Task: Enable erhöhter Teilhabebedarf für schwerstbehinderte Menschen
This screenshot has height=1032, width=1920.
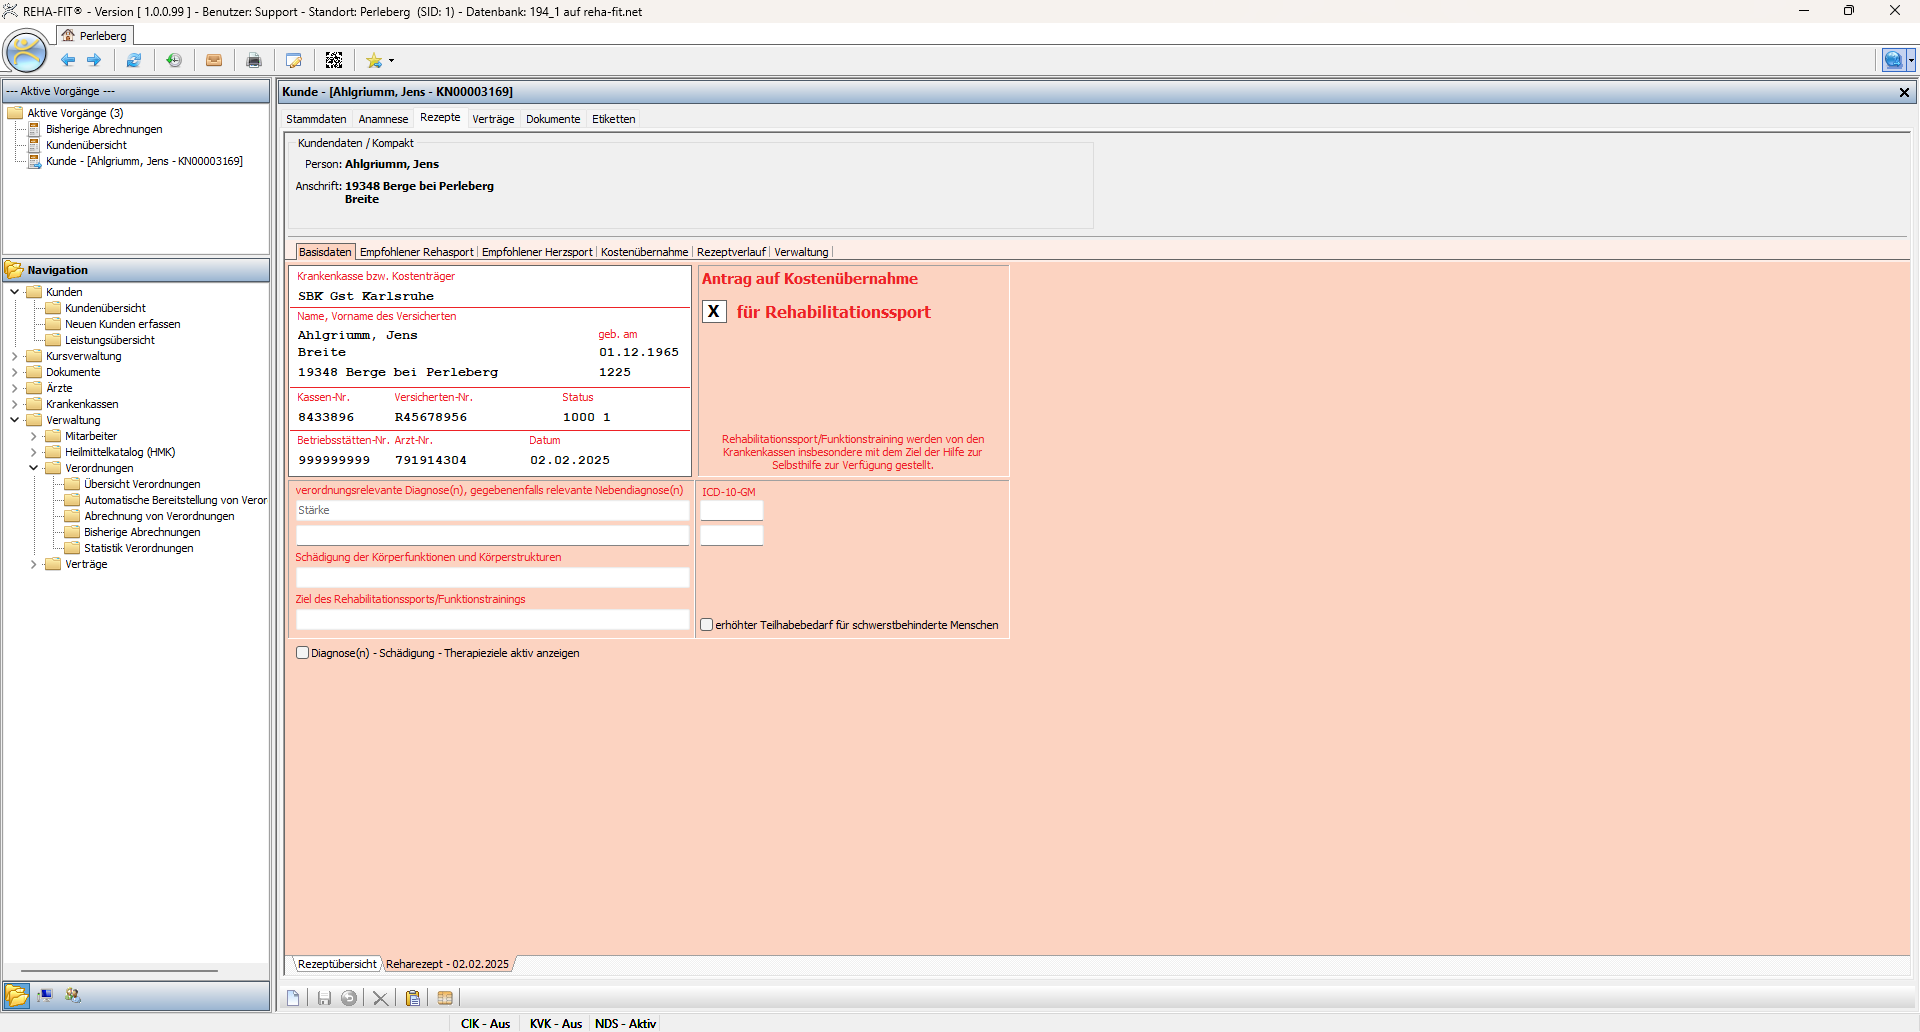Action: coord(707,625)
